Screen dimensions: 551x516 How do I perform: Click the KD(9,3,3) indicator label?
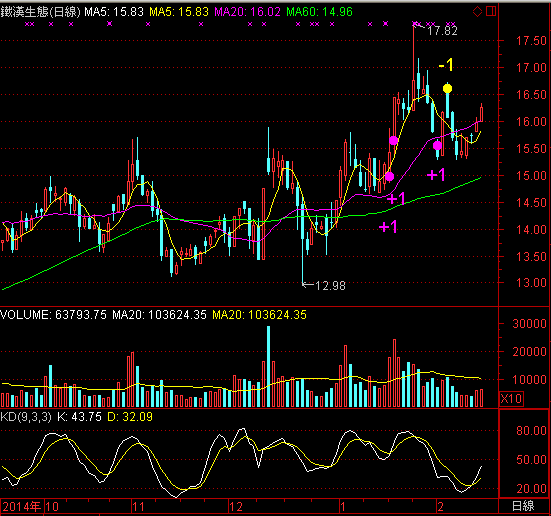pyautogui.click(x=26, y=417)
